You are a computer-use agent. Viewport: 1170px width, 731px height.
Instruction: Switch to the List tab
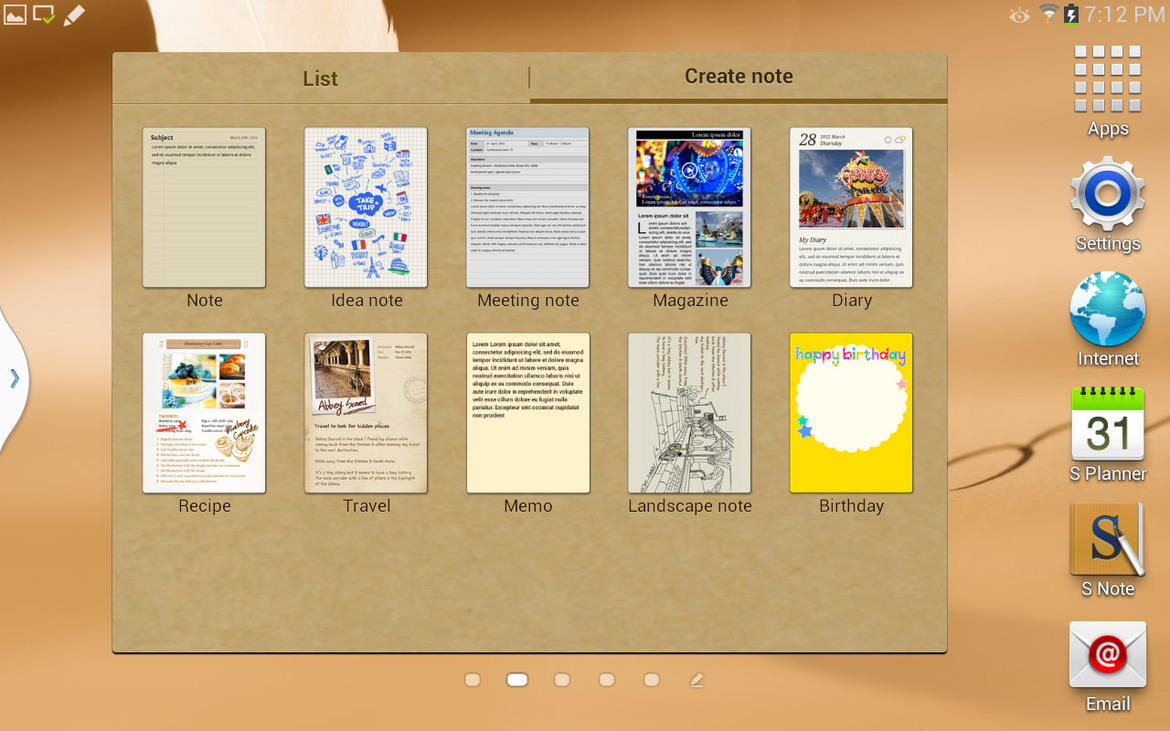[320, 78]
